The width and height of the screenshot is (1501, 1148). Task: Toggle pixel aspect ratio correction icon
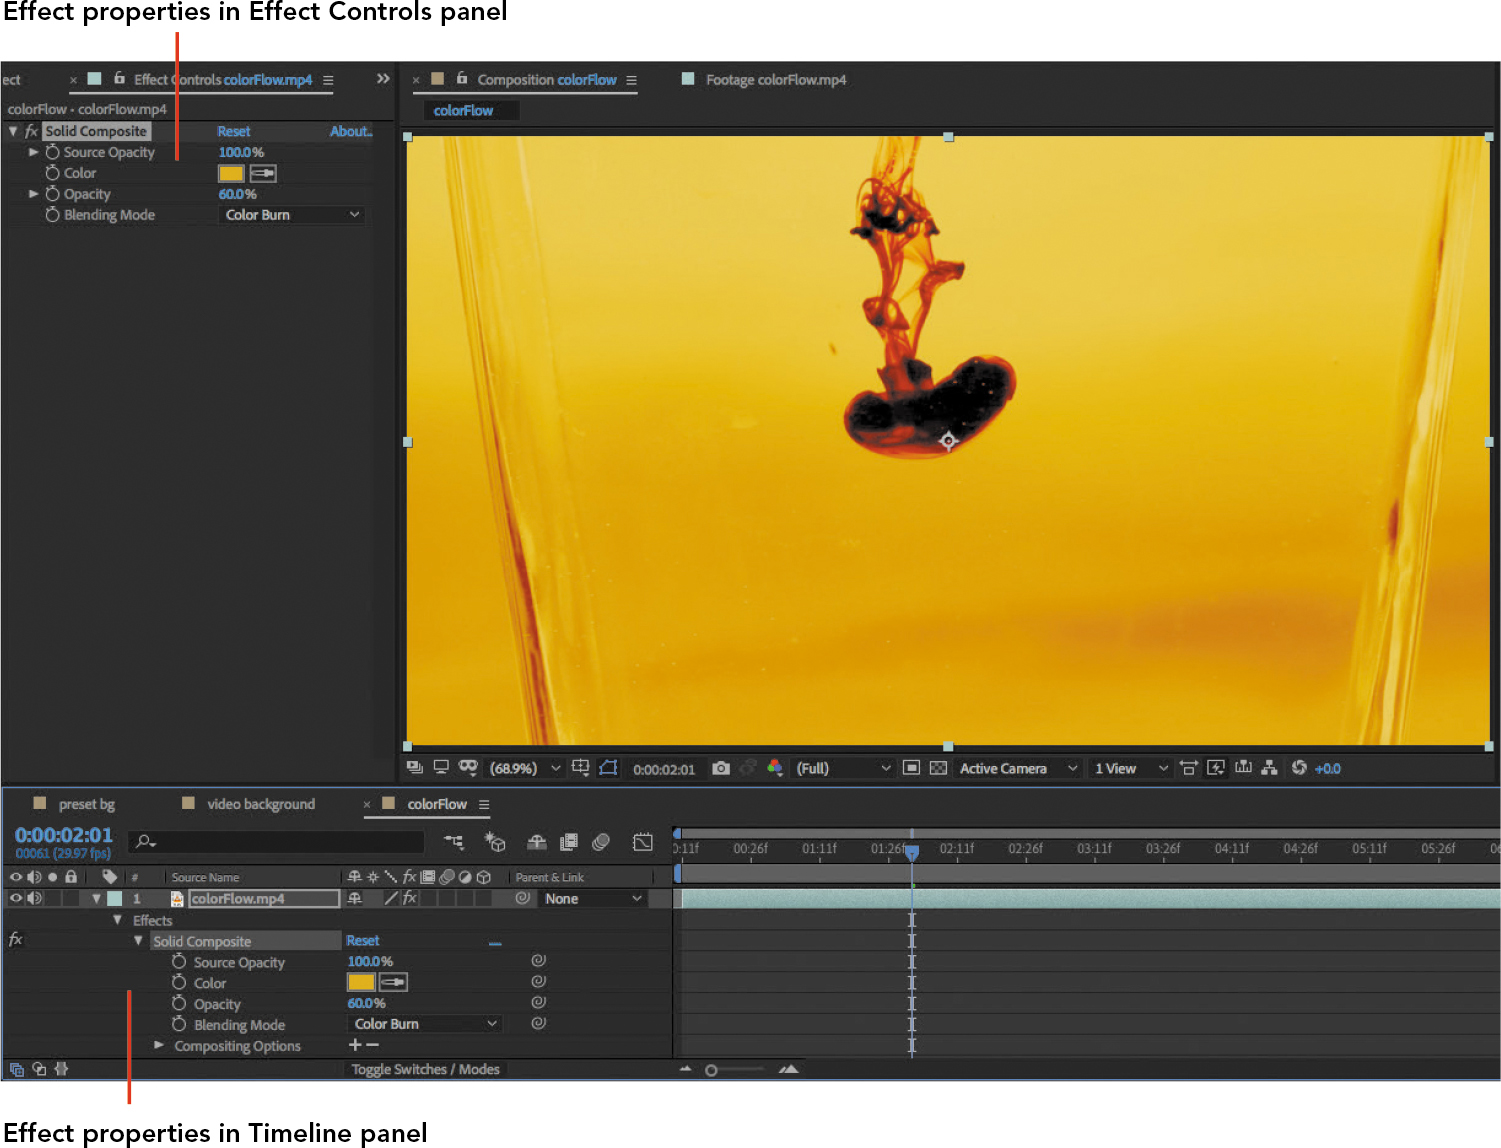coord(1188,768)
